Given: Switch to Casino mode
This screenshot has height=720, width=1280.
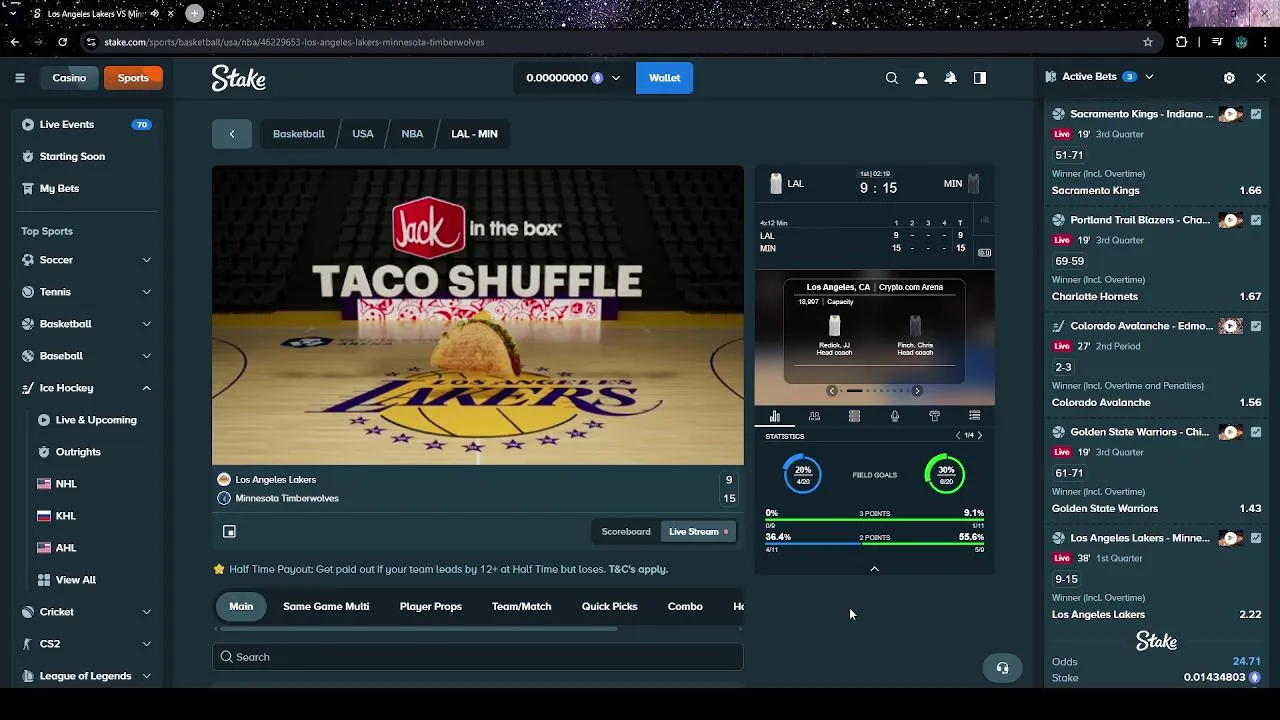Looking at the screenshot, I should 69,78.
